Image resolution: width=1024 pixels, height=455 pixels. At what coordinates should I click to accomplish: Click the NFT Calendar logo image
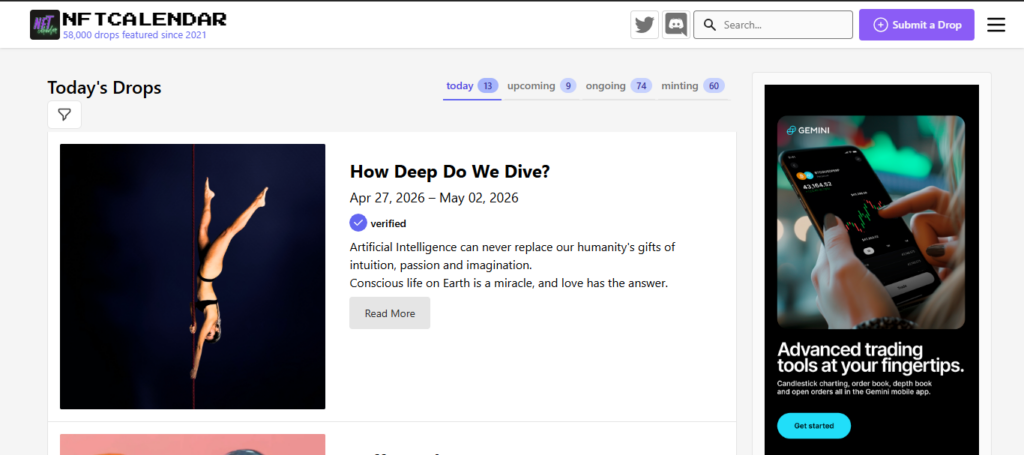(45, 25)
